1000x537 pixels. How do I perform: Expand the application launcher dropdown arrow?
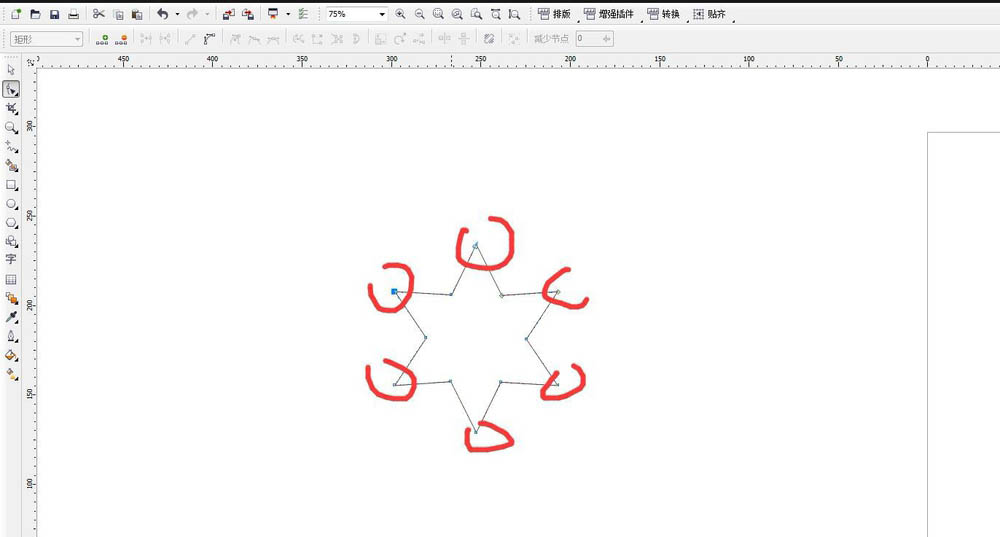288,14
